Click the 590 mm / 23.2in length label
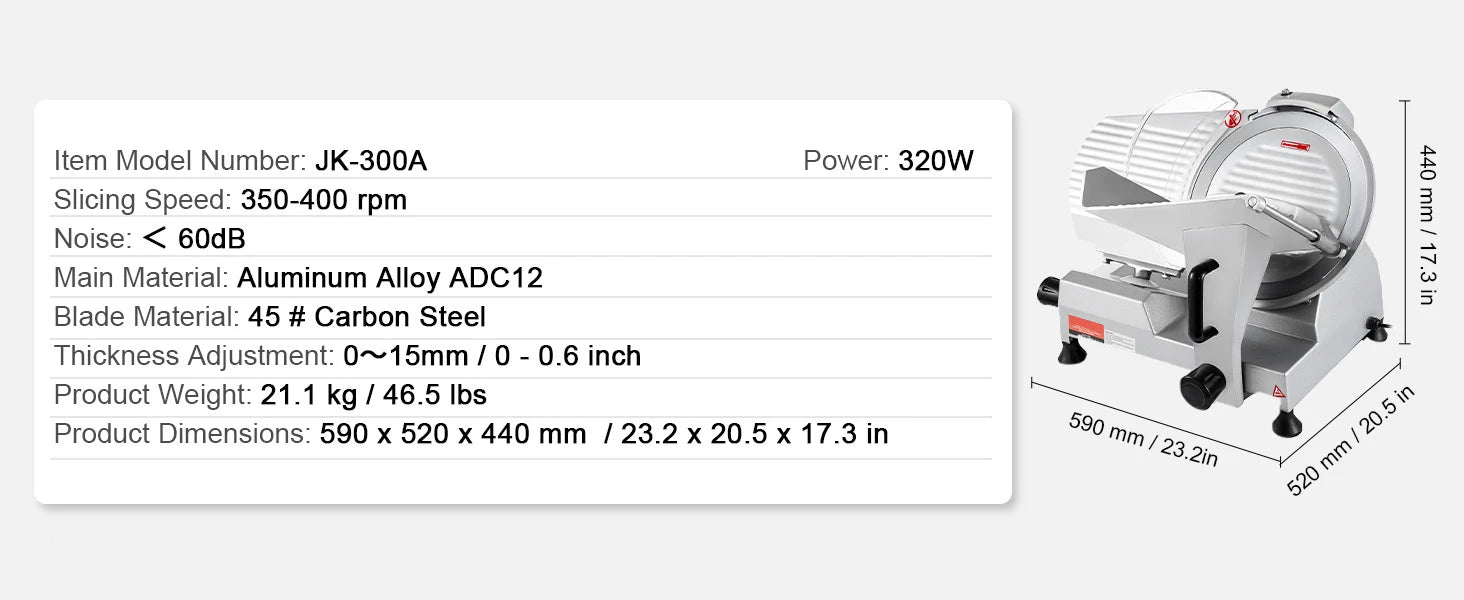 [1143, 439]
